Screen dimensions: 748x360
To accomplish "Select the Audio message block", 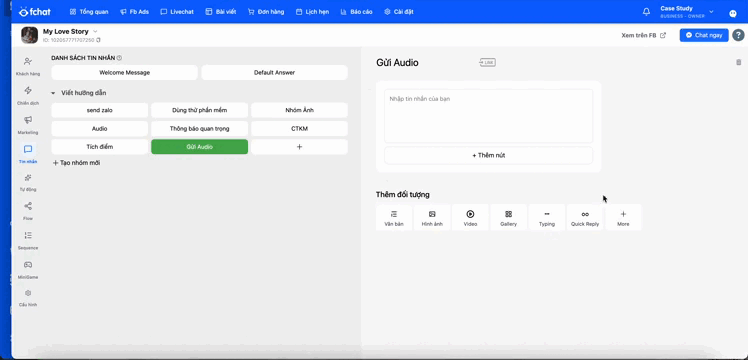I will coord(100,129).
